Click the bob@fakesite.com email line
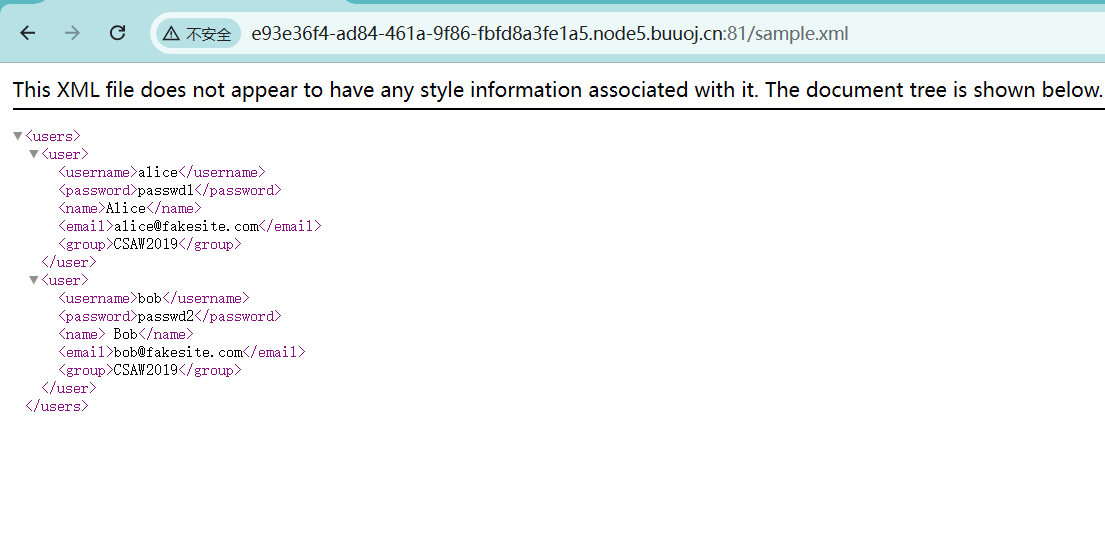Image resolution: width=1105 pixels, height=553 pixels. tap(181, 352)
